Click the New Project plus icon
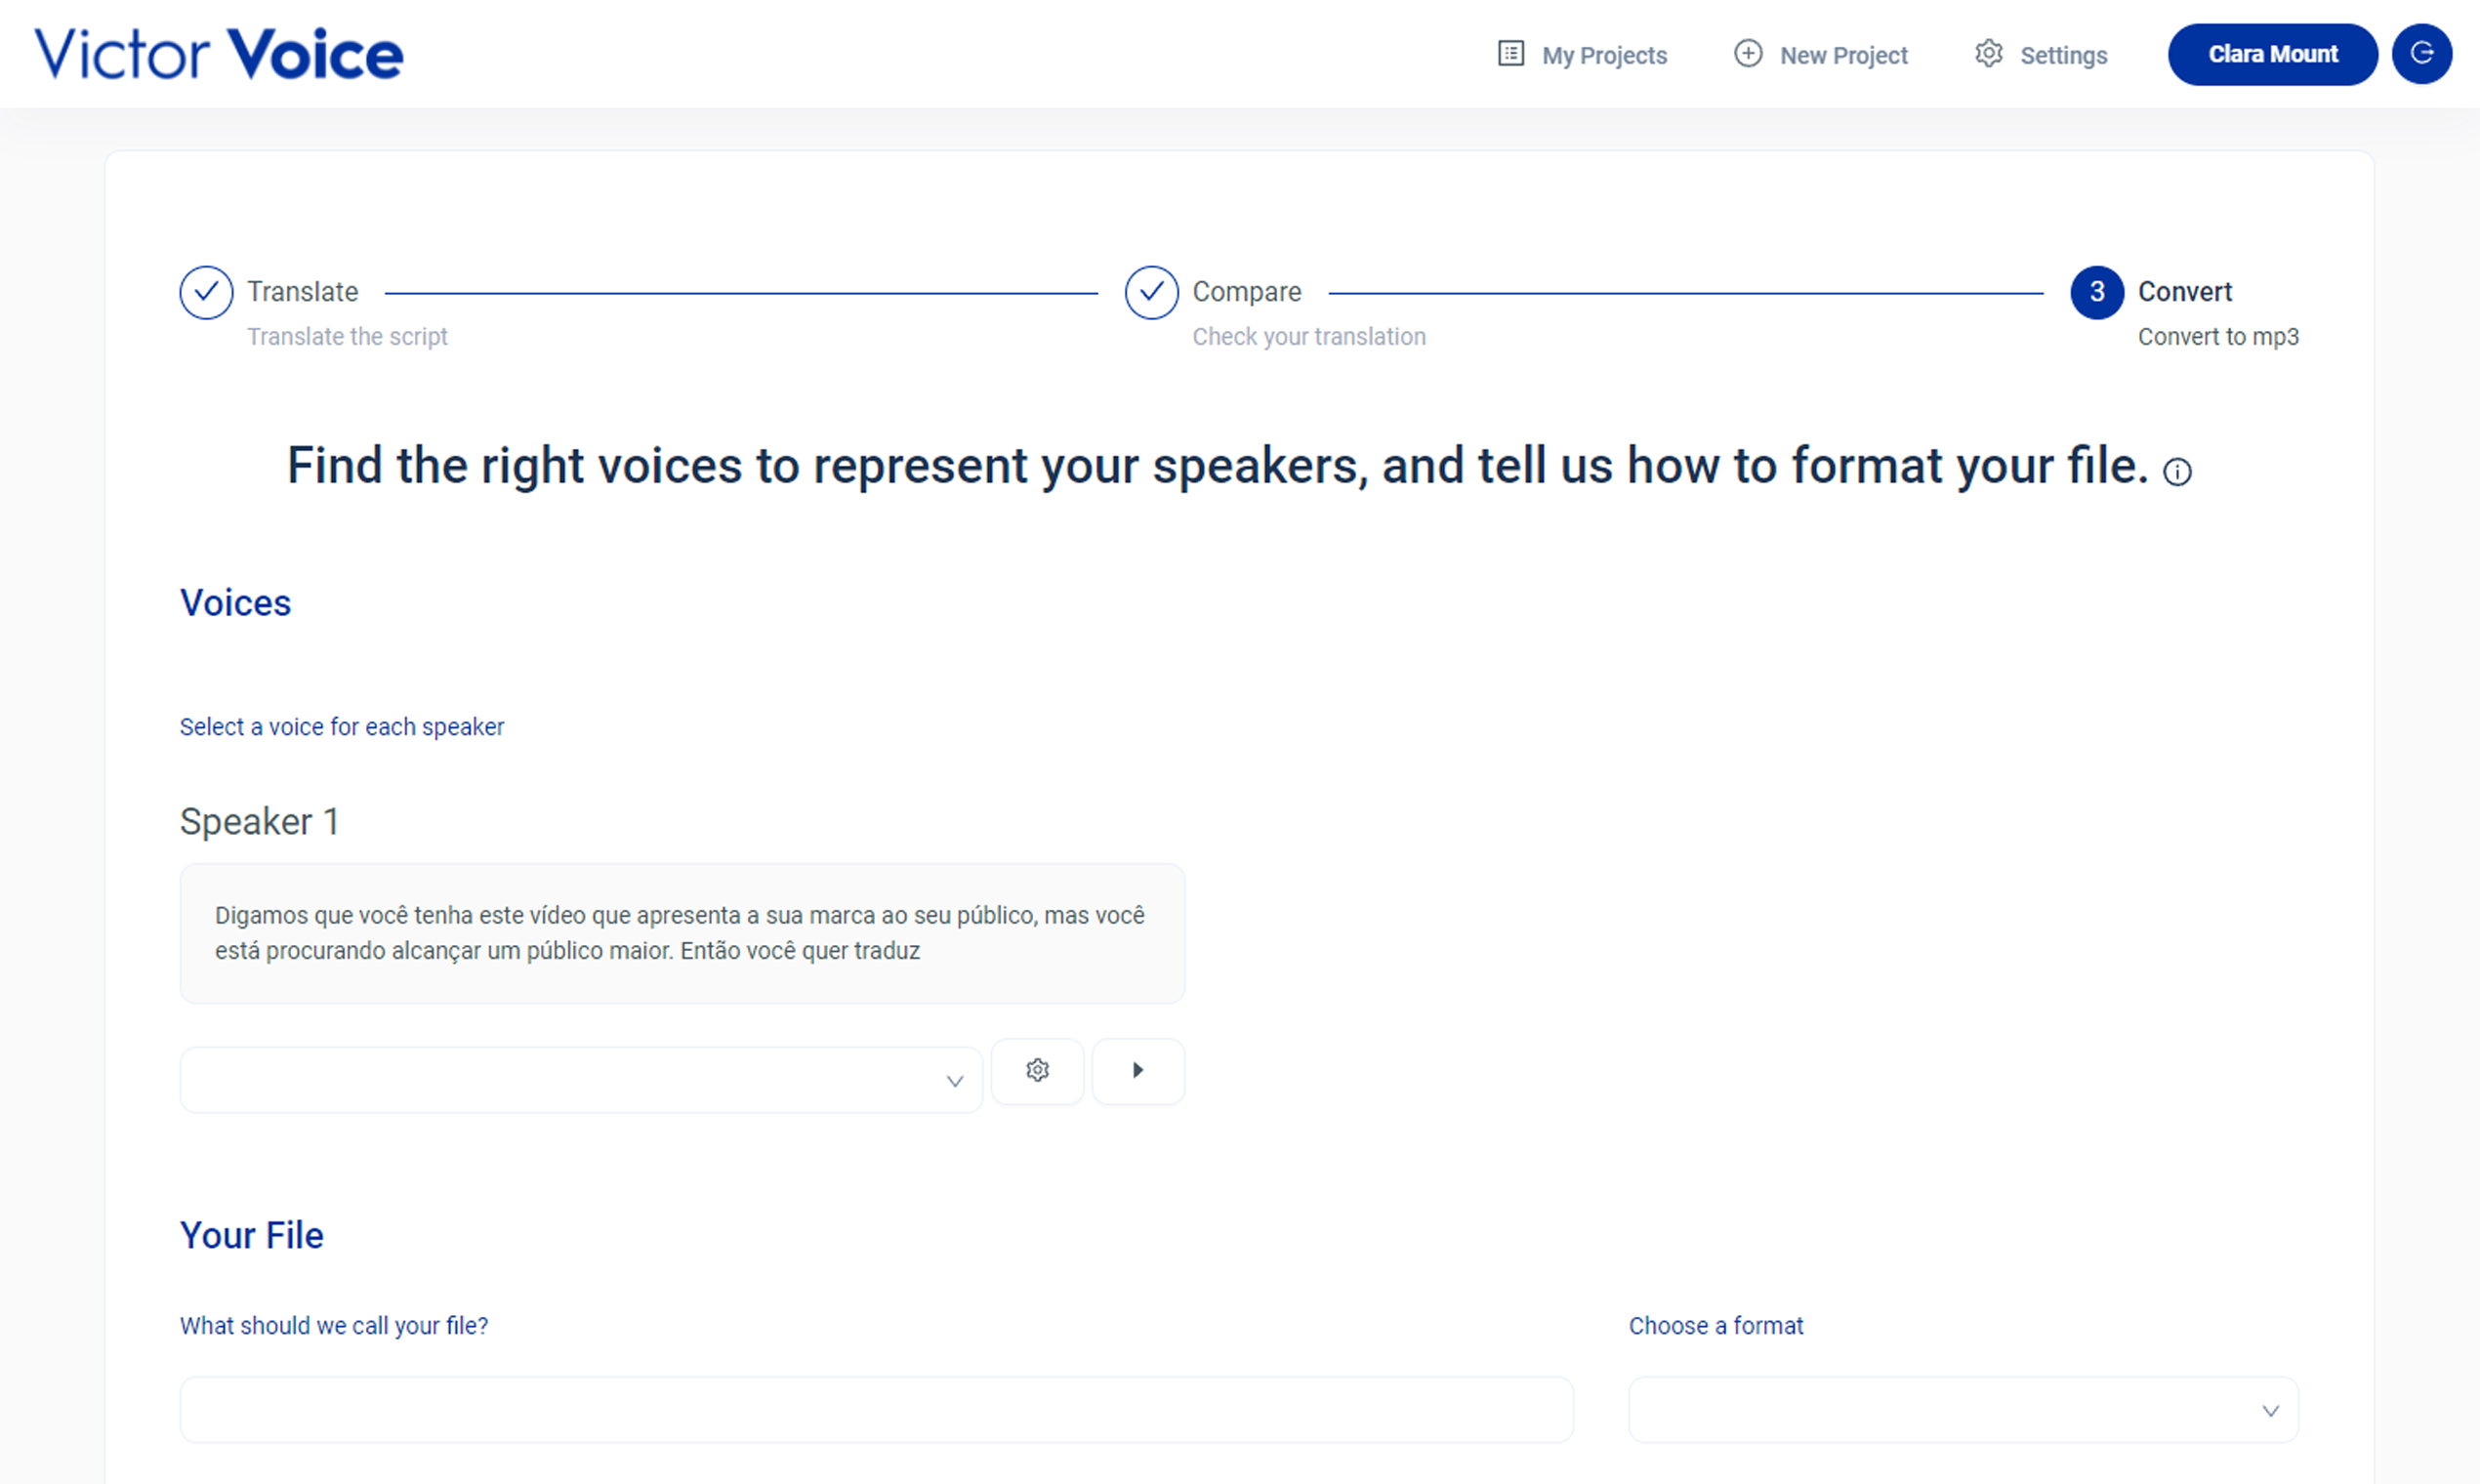Viewport: 2480px width, 1484px height. pyautogui.click(x=1747, y=53)
